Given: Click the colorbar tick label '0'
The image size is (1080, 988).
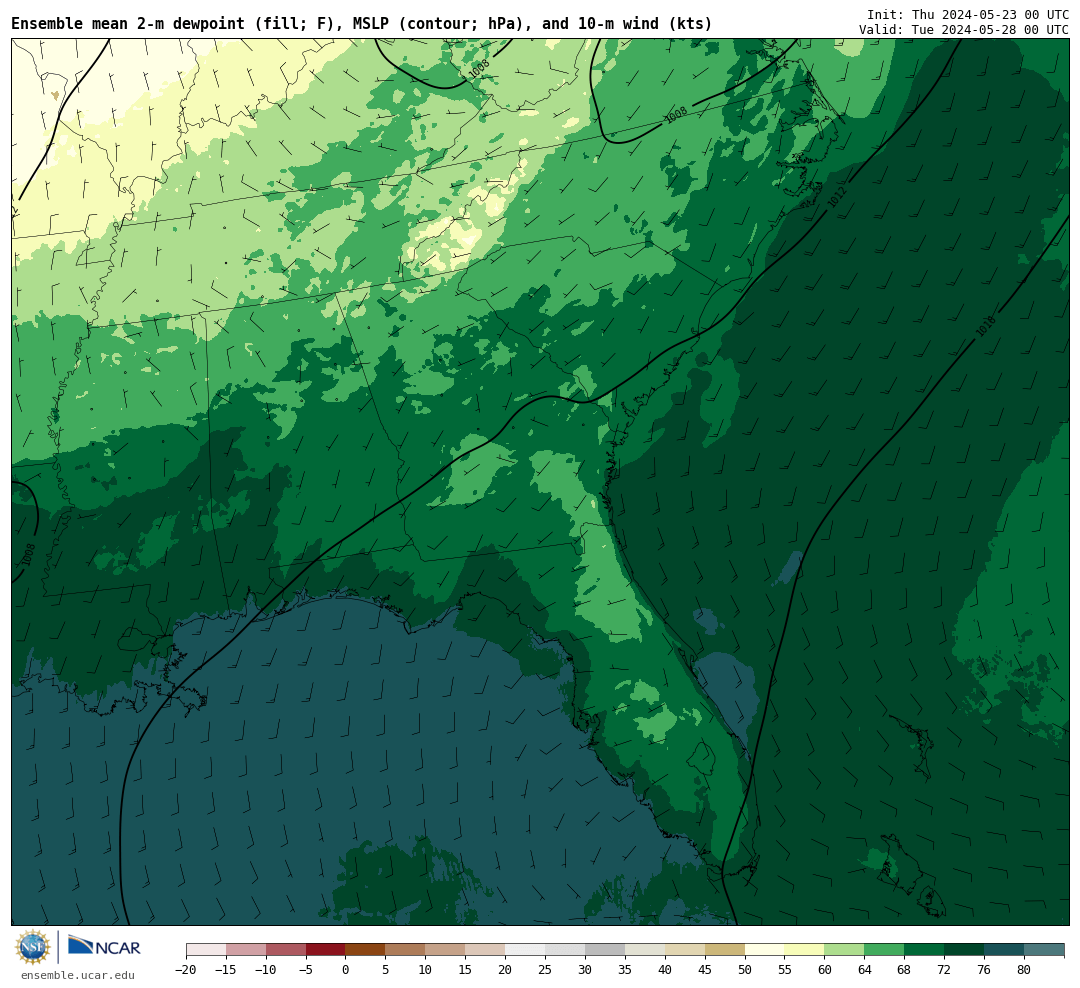Looking at the screenshot, I should click(x=345, y=970).
